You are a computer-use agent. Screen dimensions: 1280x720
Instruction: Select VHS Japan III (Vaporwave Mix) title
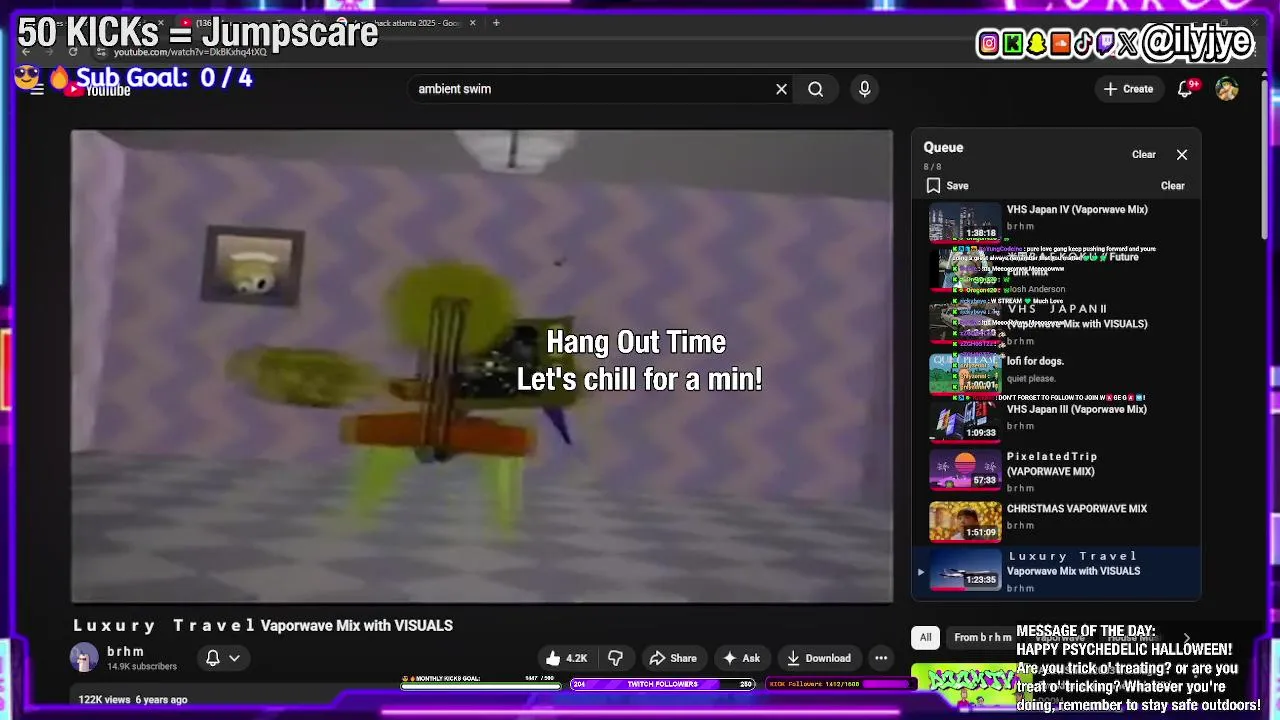pyautogui.click(x=1077, y=409)
